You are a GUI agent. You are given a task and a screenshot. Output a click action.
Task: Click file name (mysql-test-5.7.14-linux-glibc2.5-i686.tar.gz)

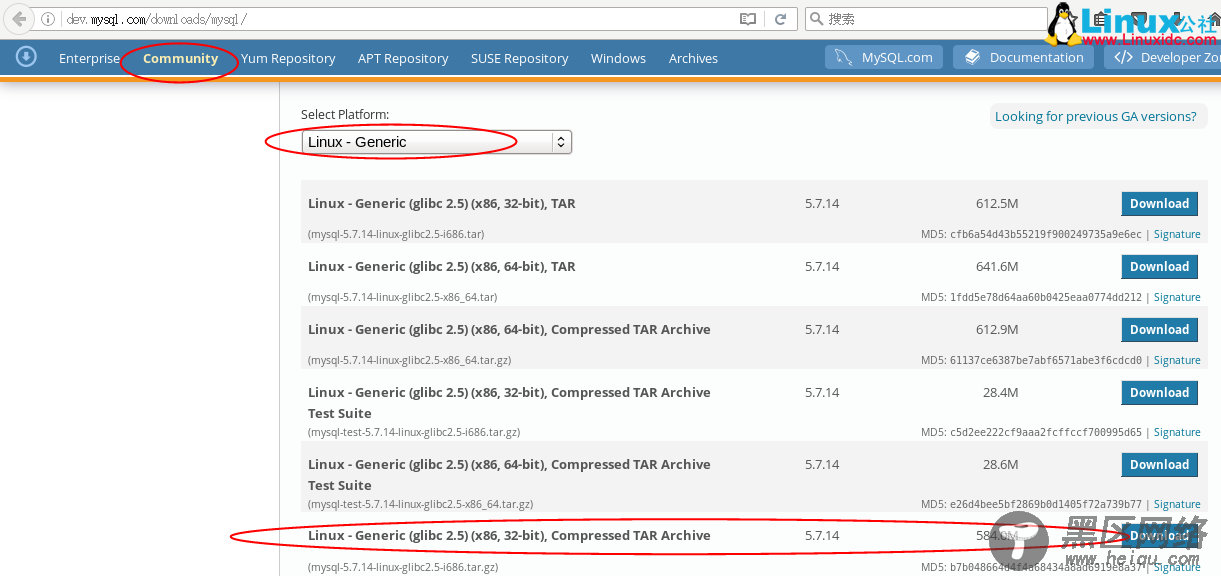point(414,432)
